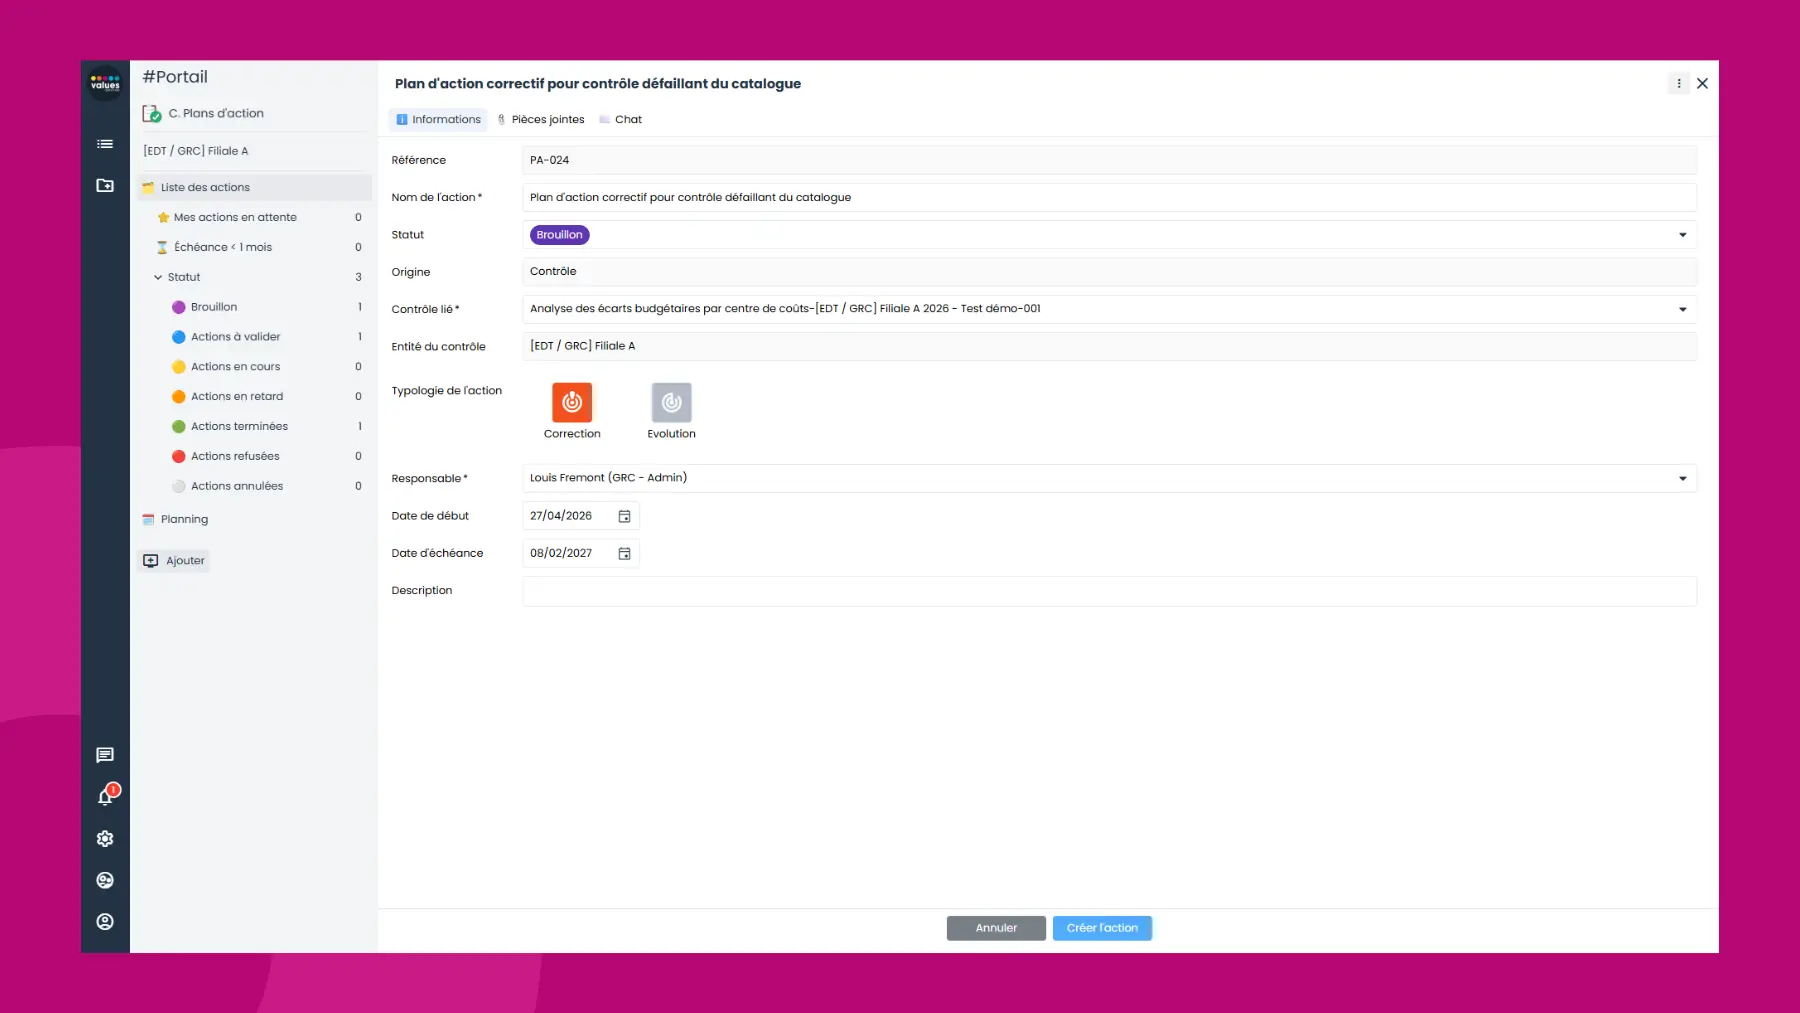Open settings via the gear icon
This screenshot has height=1013, width=1800.
pyautogui.click(x=105, y=838)
